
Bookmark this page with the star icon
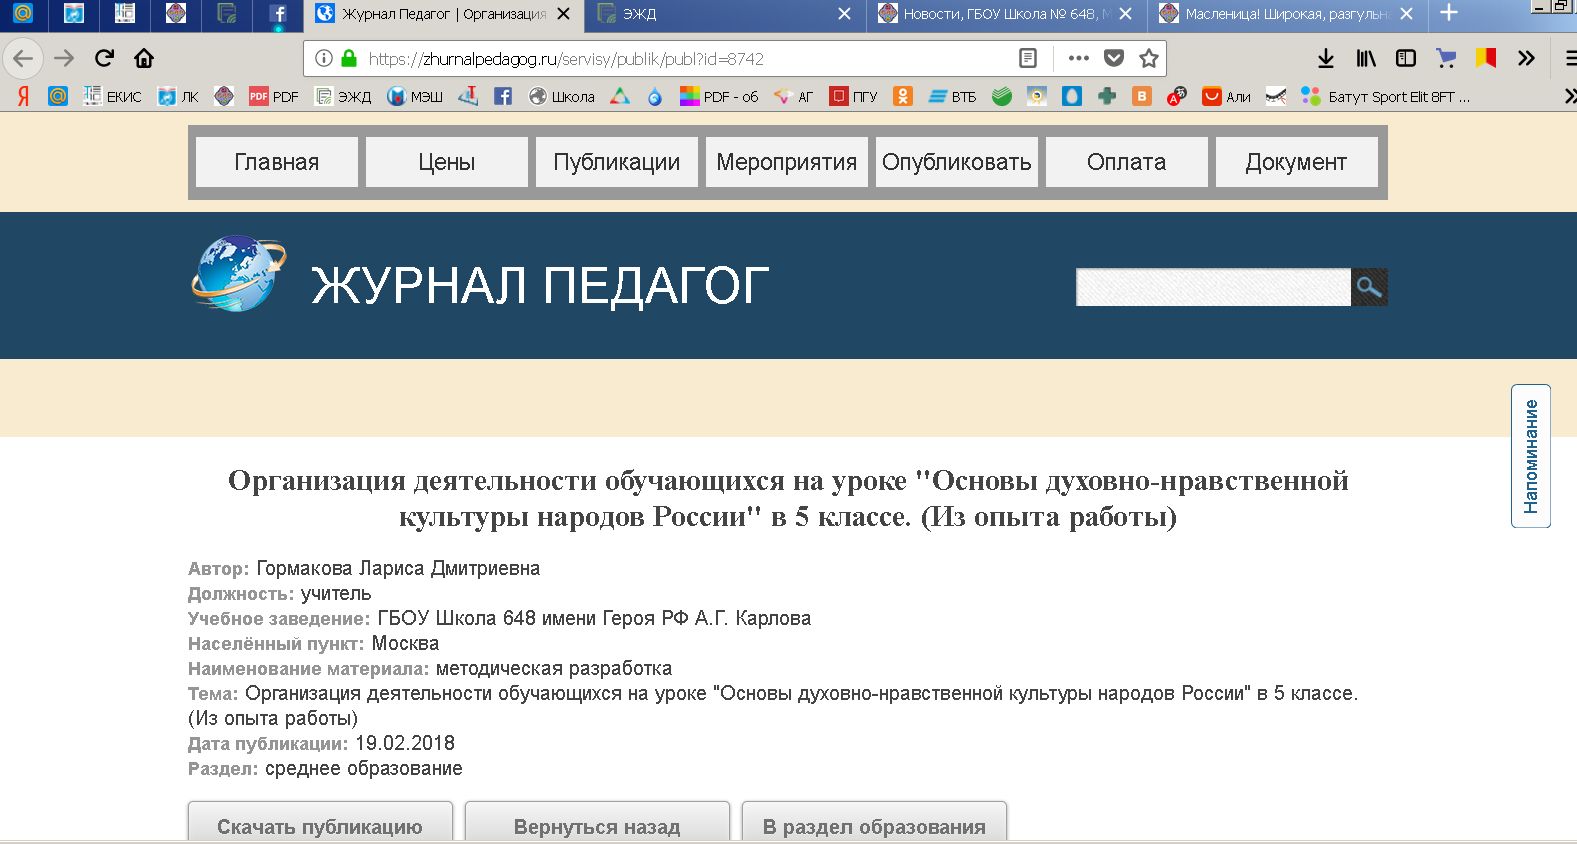point(1149,58)
